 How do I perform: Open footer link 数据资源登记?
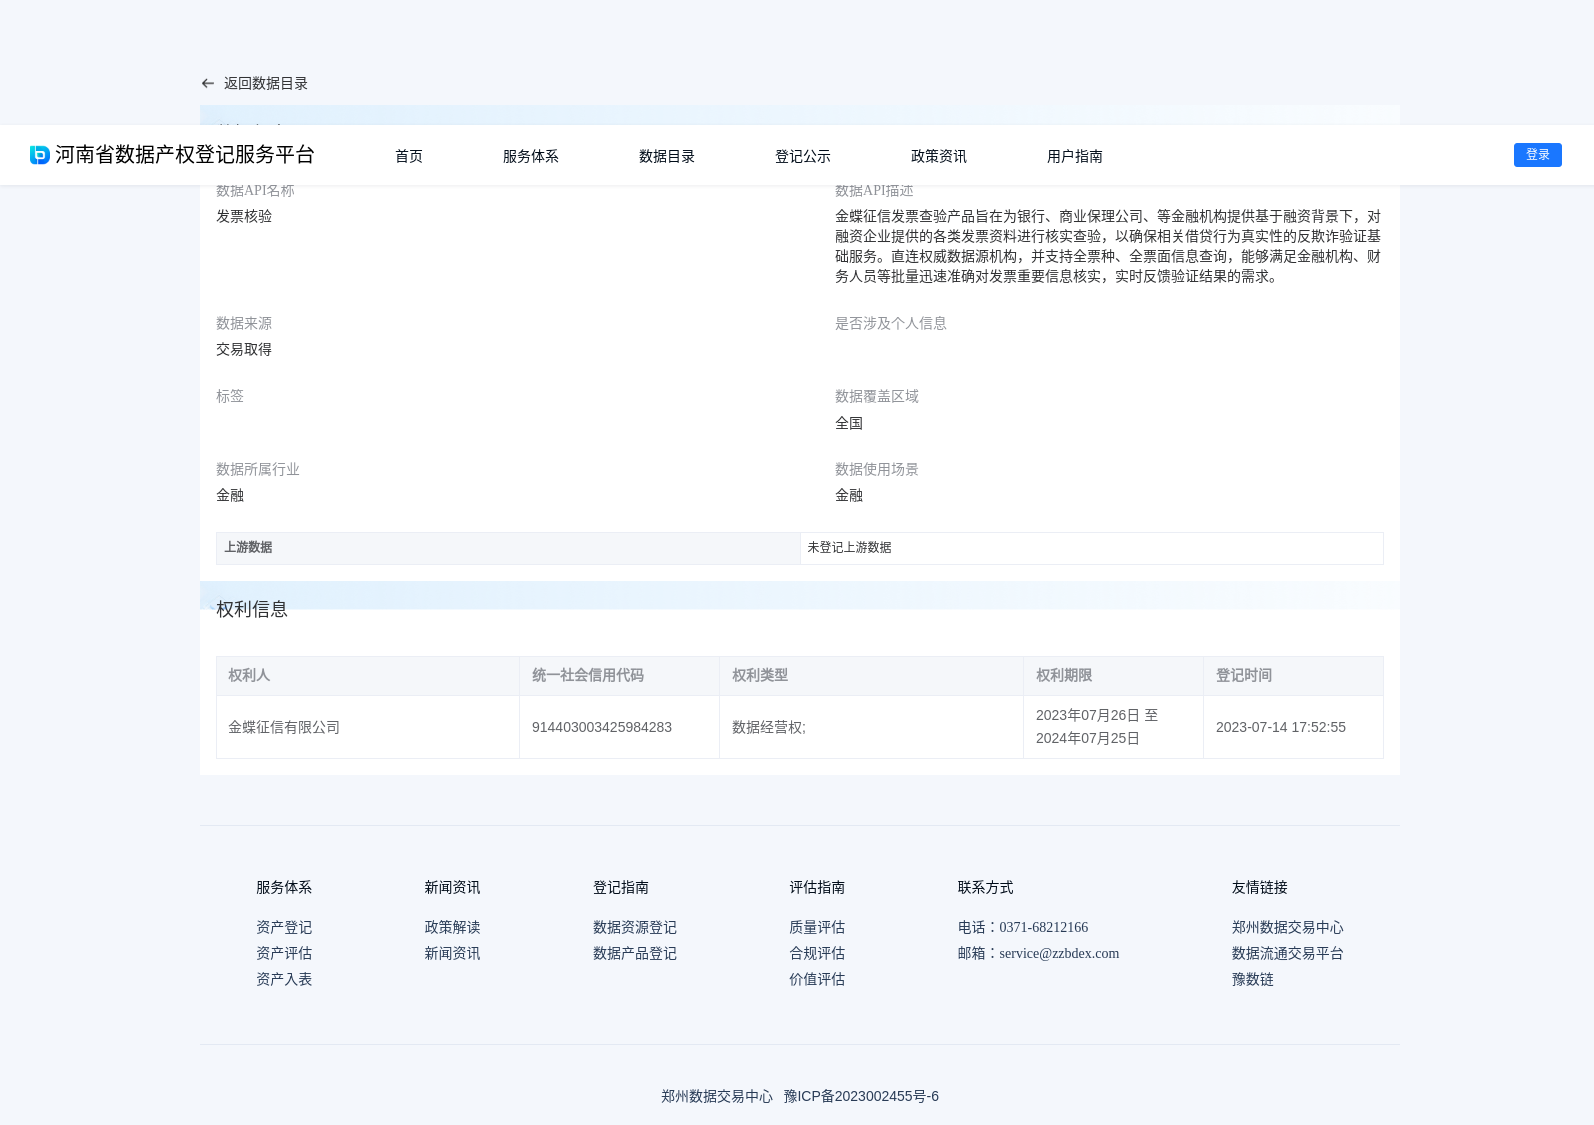pyautogui.click(x=635, y=928)
